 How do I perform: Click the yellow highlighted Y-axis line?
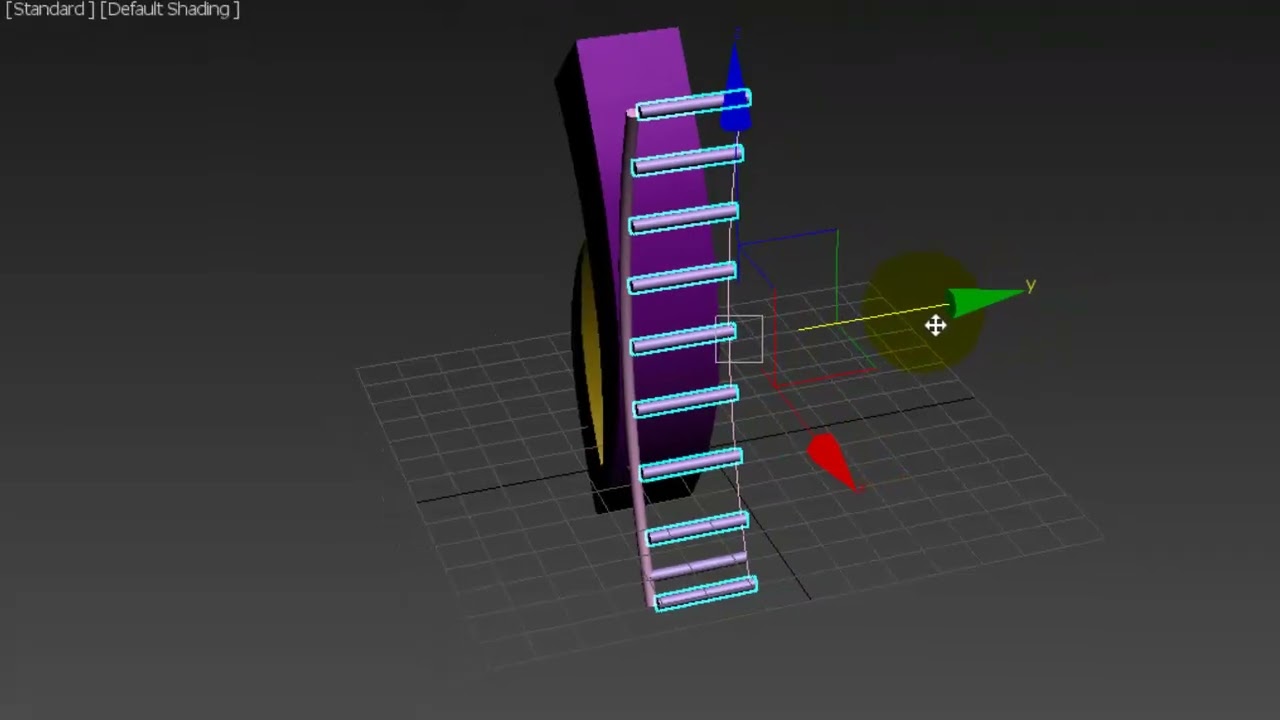pos(872,317)
